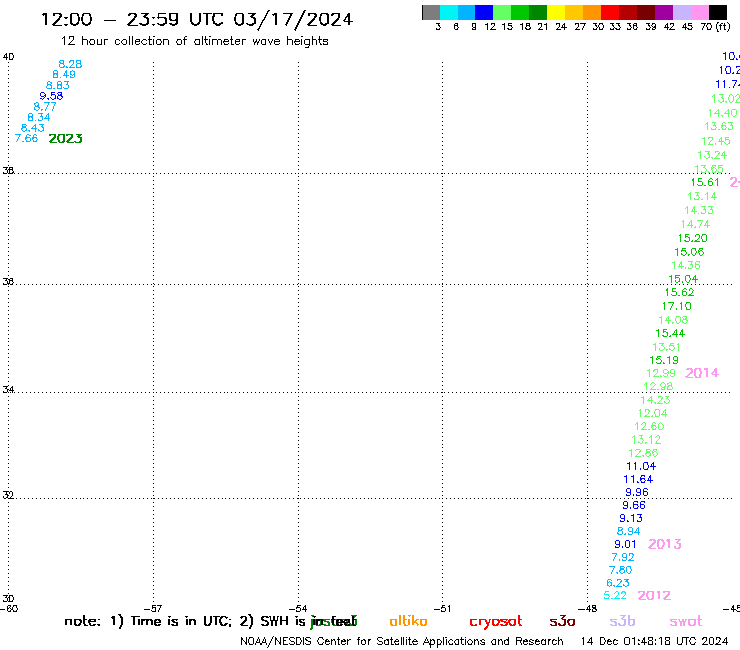The image size is (740, 650).
Task: Select the purple swatch in the color scale
Action: pos(664,12)
